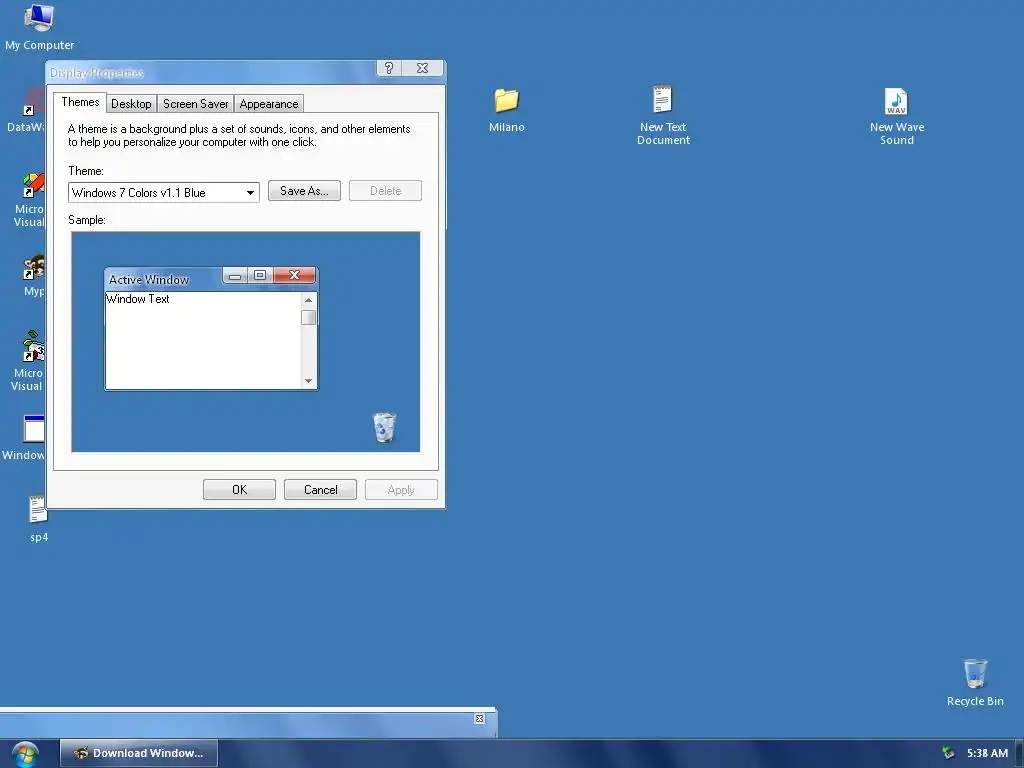This screenshot has width=1024, height=768.
Task: Confirm with the OK button
Action: pos(239,490)
